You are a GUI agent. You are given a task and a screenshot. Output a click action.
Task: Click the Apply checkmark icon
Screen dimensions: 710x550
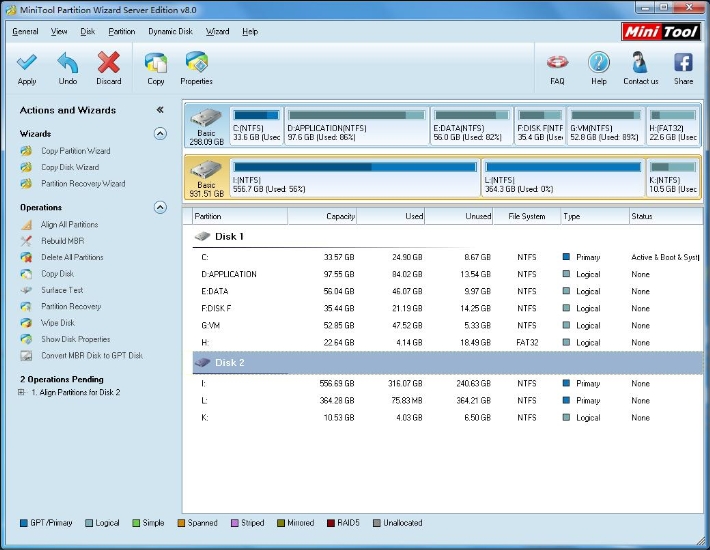[27, 64]
